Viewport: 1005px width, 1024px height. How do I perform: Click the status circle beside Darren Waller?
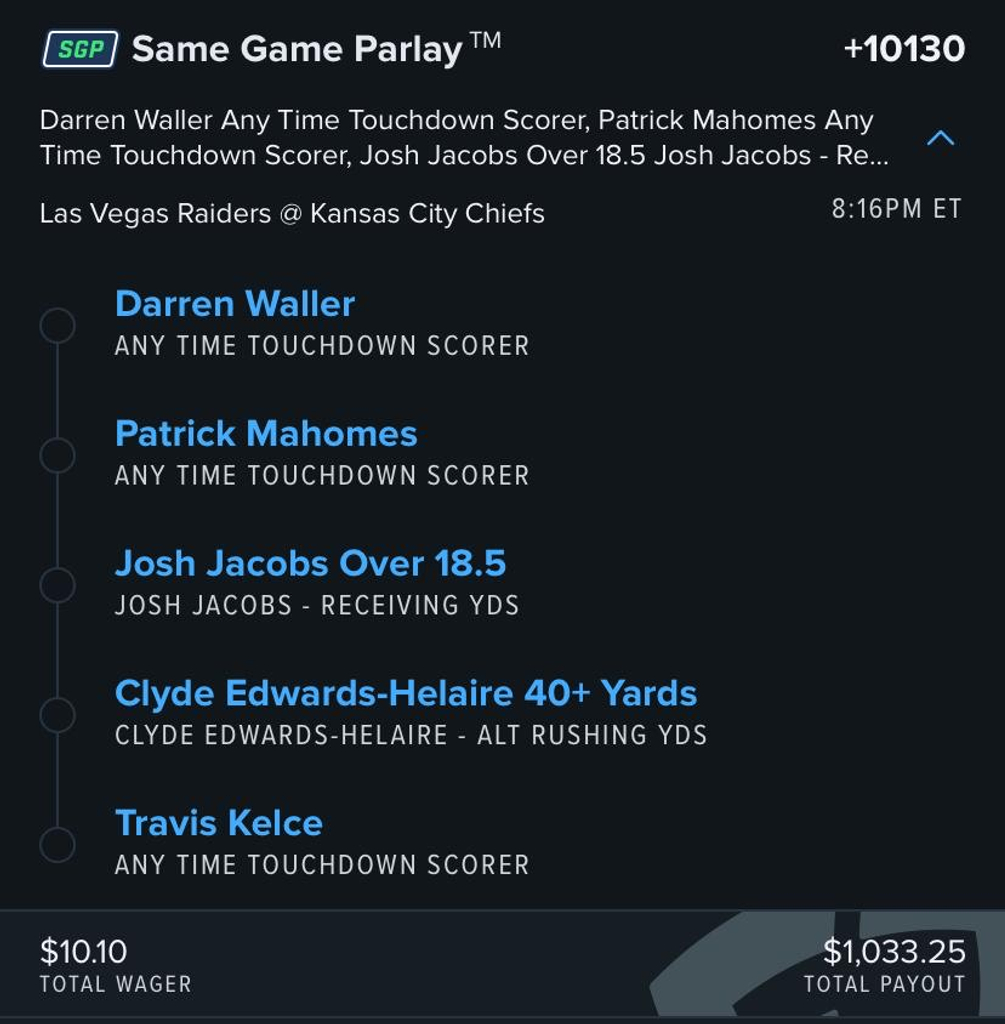click(57, 326)
